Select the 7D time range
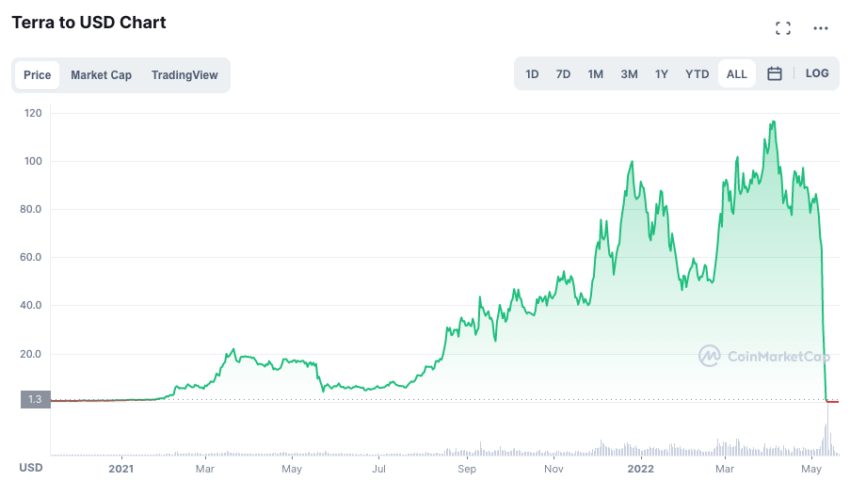Viewport: 850px width, 480px height. pyautogui.click(x=563, y=74)
